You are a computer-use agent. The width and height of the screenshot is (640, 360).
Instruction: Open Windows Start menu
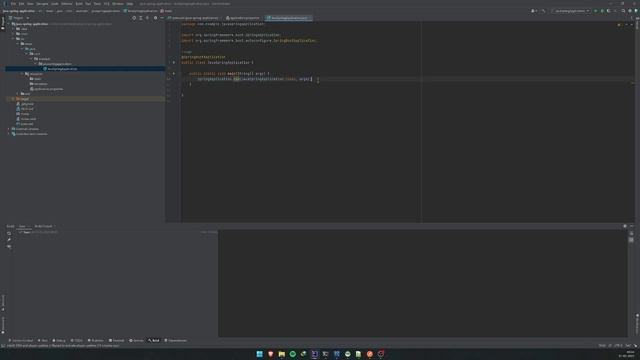(x=260, y=354)
